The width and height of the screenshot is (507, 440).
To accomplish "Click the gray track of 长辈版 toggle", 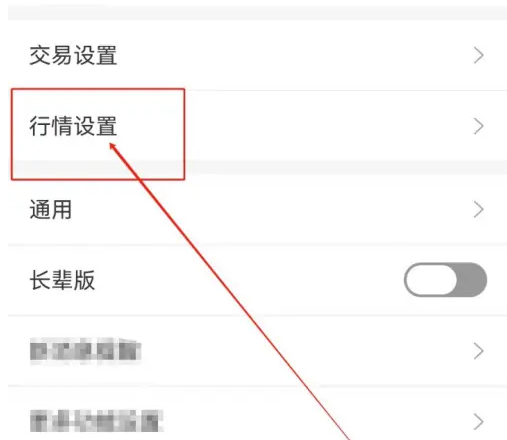I will [x=472, y=280].
